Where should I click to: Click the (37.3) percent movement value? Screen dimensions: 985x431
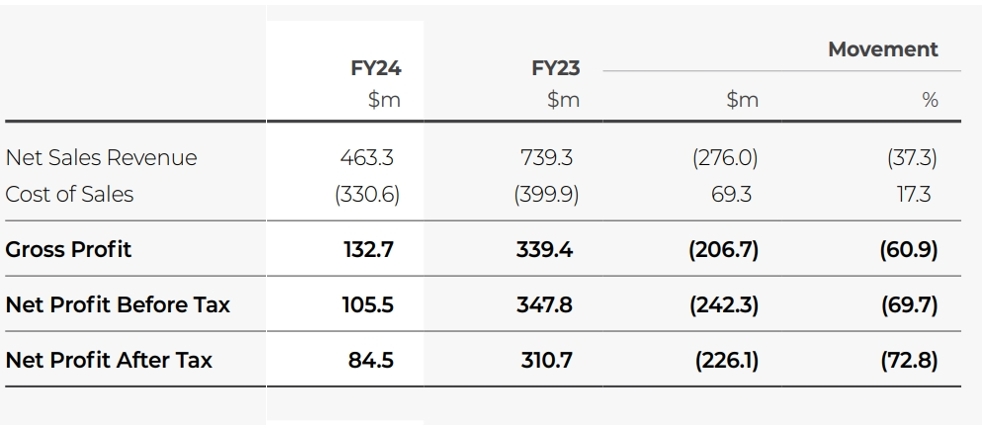pyautogui.click(x=912, y=158)
